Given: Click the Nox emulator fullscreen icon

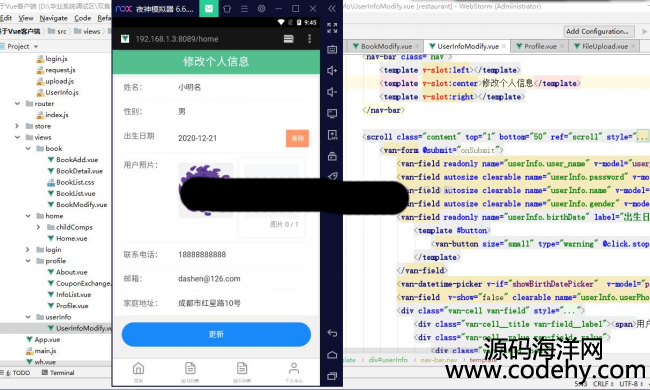Looking at the screenshot, I should [332, 28].
